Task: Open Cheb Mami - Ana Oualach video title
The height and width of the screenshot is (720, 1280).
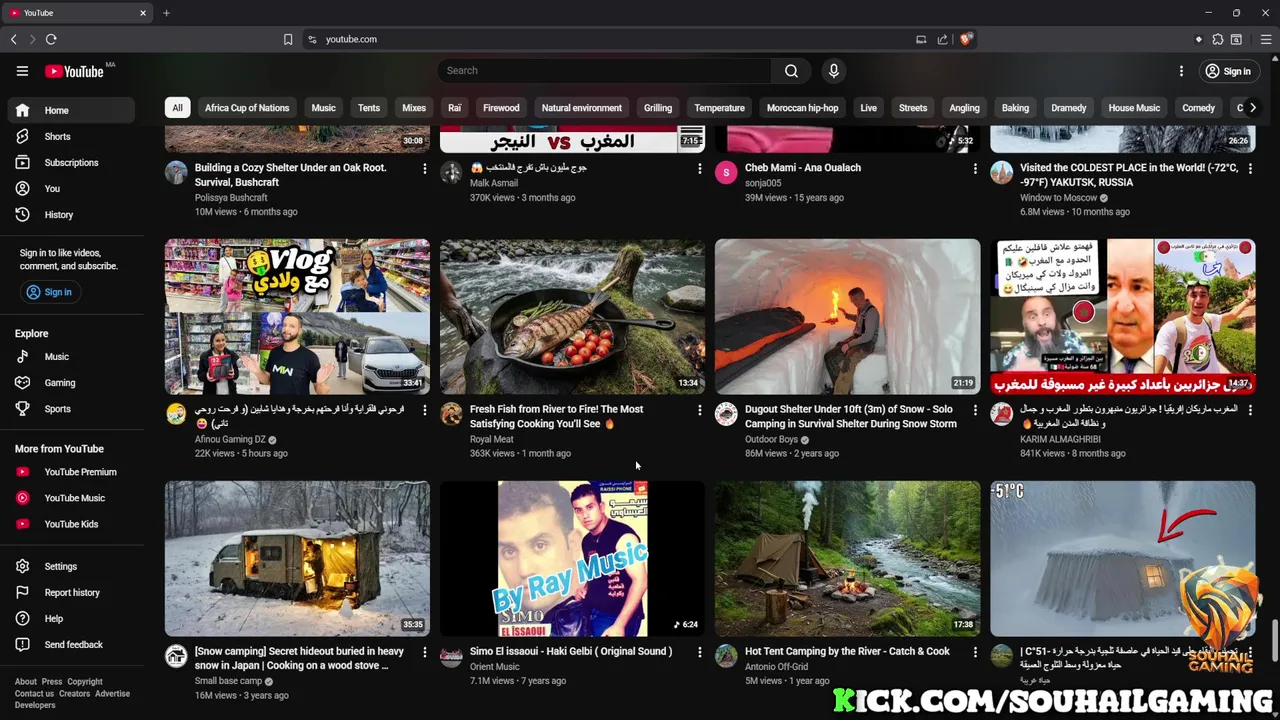Action: click(x=803, y=168)
